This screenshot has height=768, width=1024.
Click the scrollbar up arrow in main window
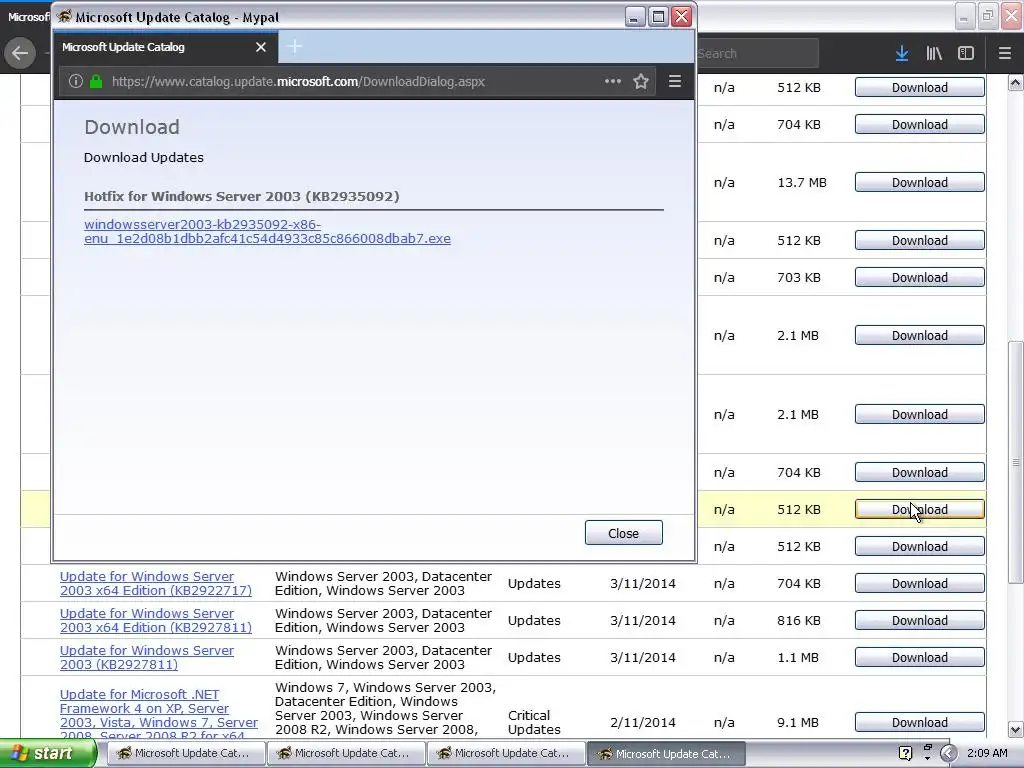click(1015, 83)
